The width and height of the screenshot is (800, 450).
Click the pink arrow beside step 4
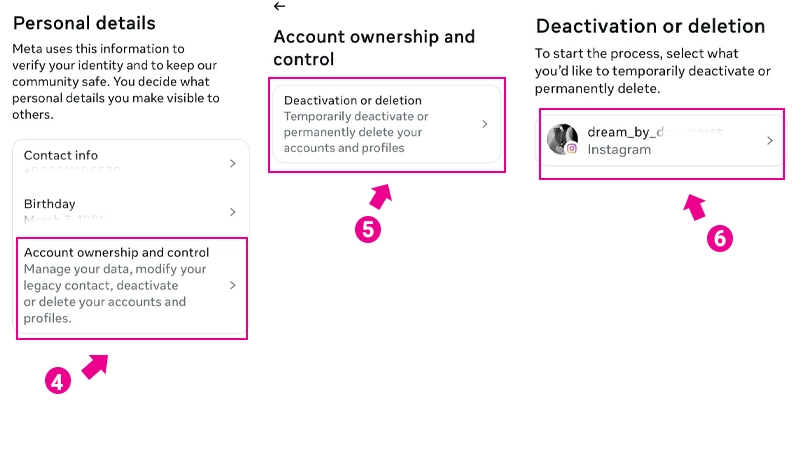coord(94,365)
